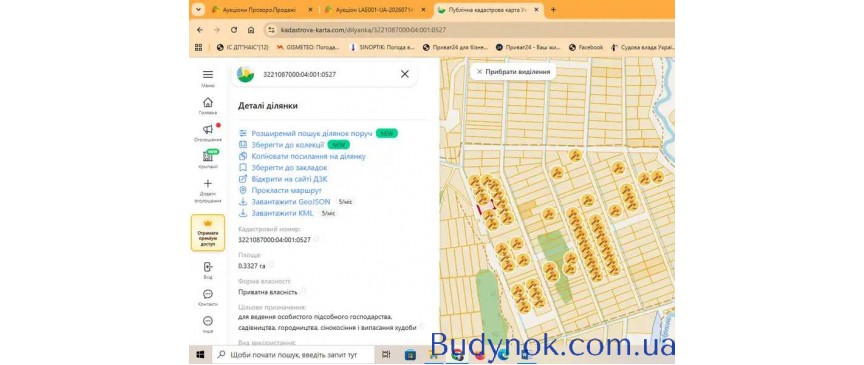The image size is (864, 365).
Task: Open Windows Start menu
Action: [x=200, y=355]
